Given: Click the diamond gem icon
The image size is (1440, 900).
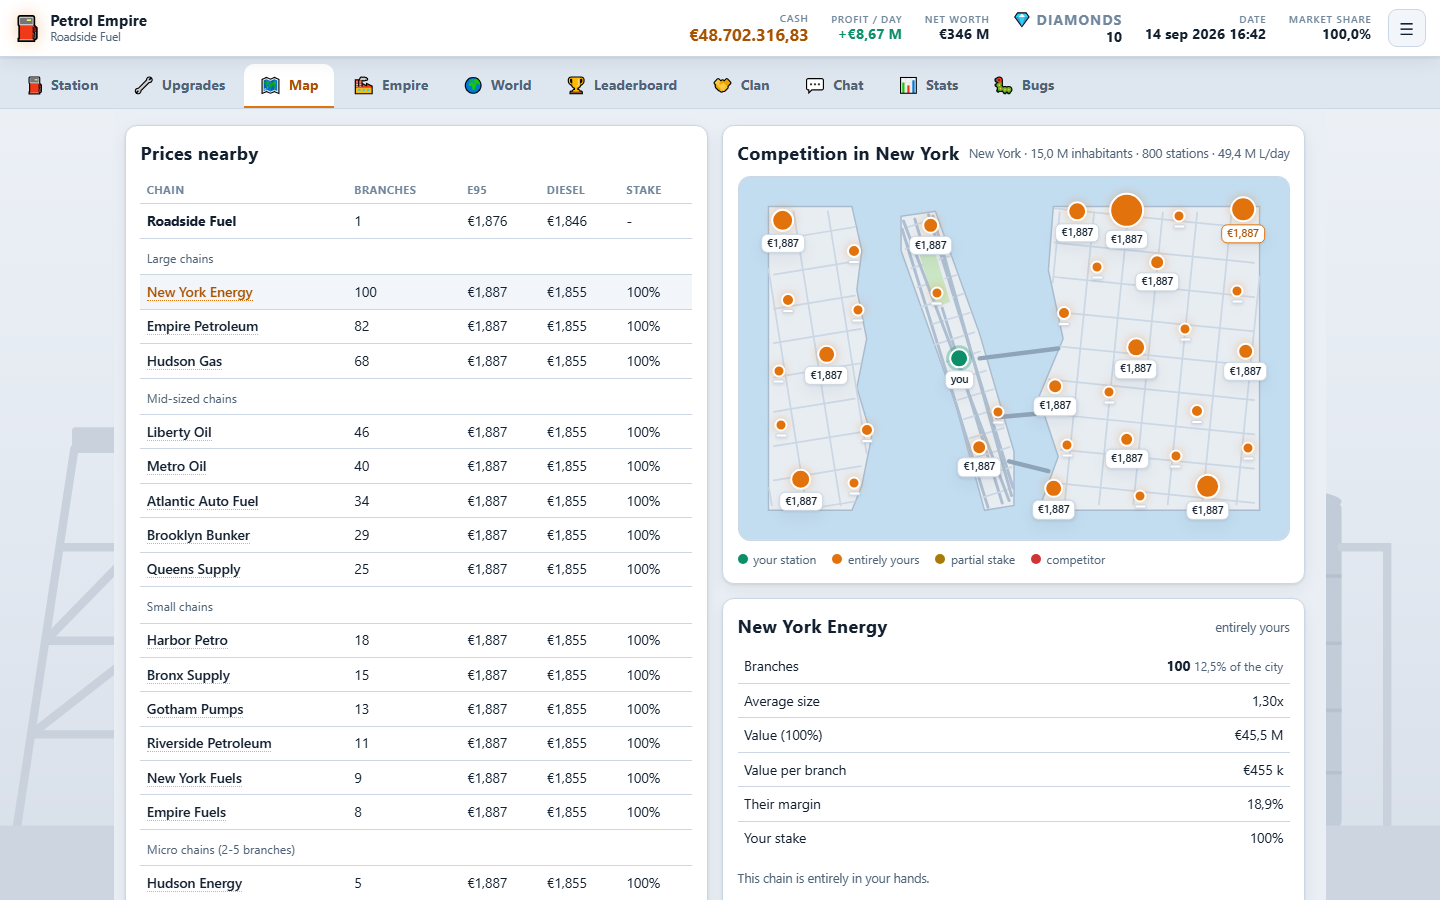Looking at the screenshot, I should coord(1021,20).
